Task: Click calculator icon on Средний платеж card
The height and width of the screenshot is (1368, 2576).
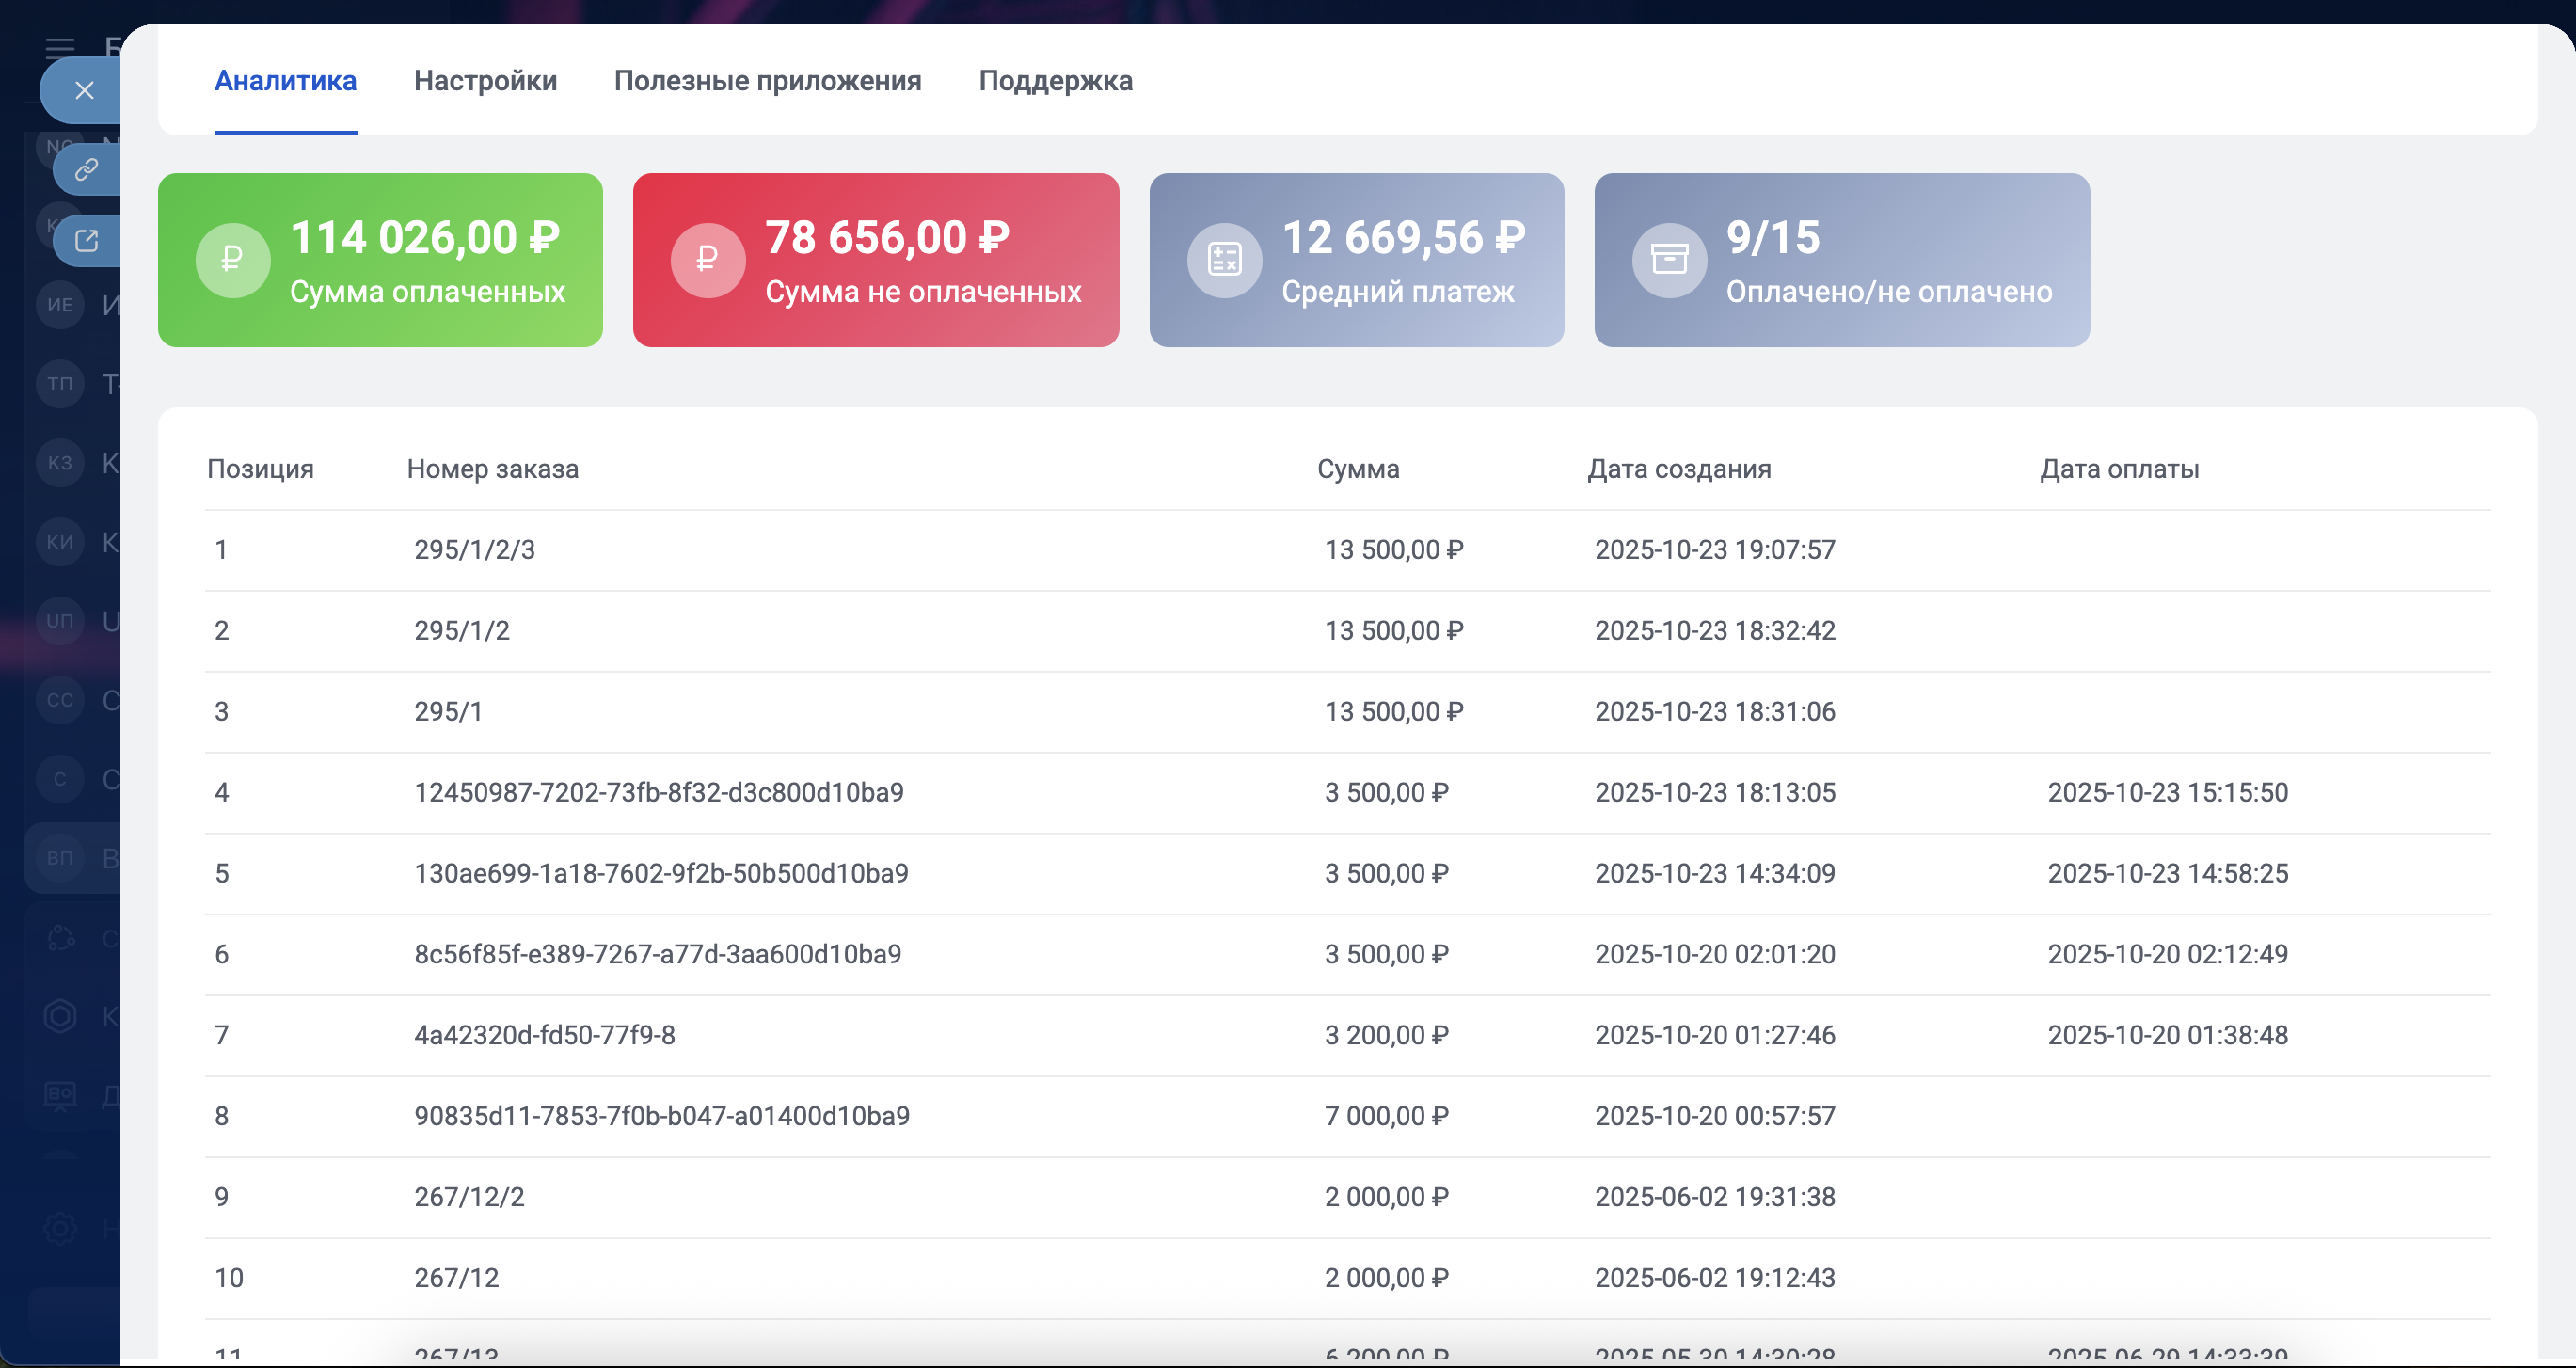Action: click(1224, 259)
